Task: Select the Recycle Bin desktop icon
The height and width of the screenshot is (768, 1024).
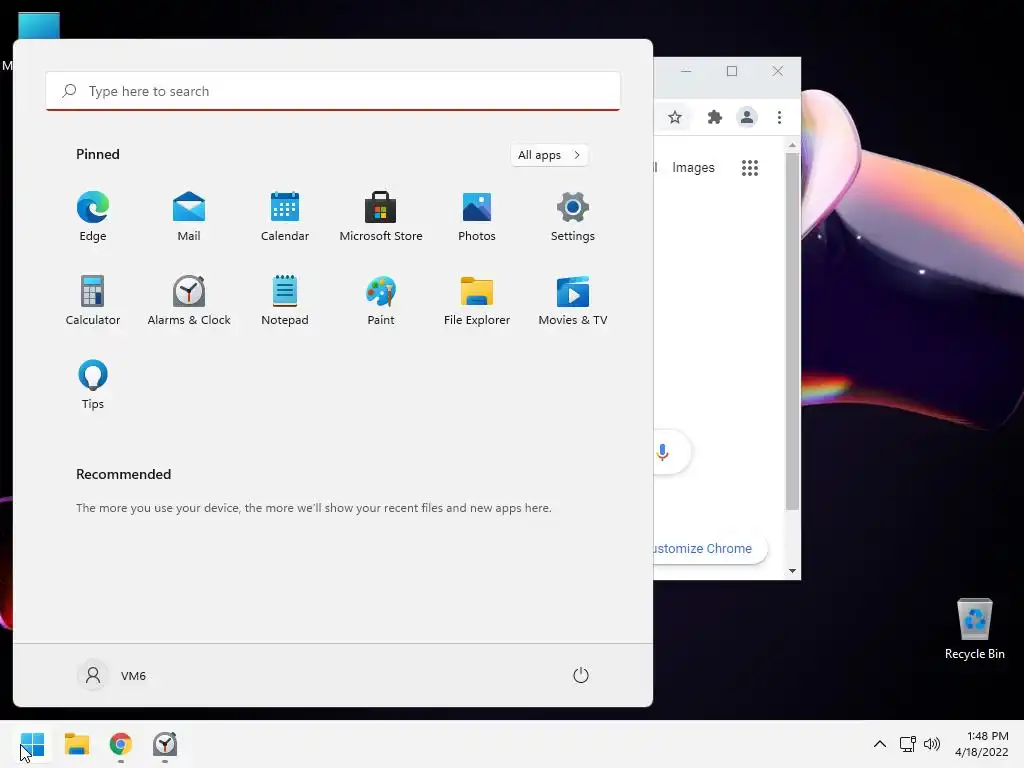Action: tap(974, 629)
